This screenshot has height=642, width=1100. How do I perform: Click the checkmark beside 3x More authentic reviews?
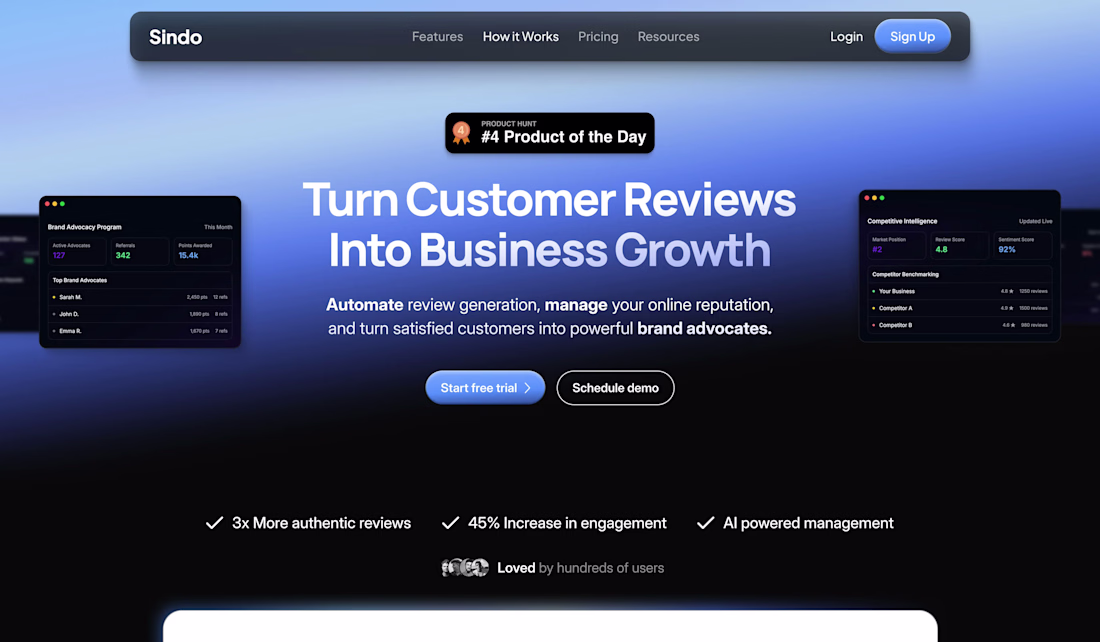(214, 523)
